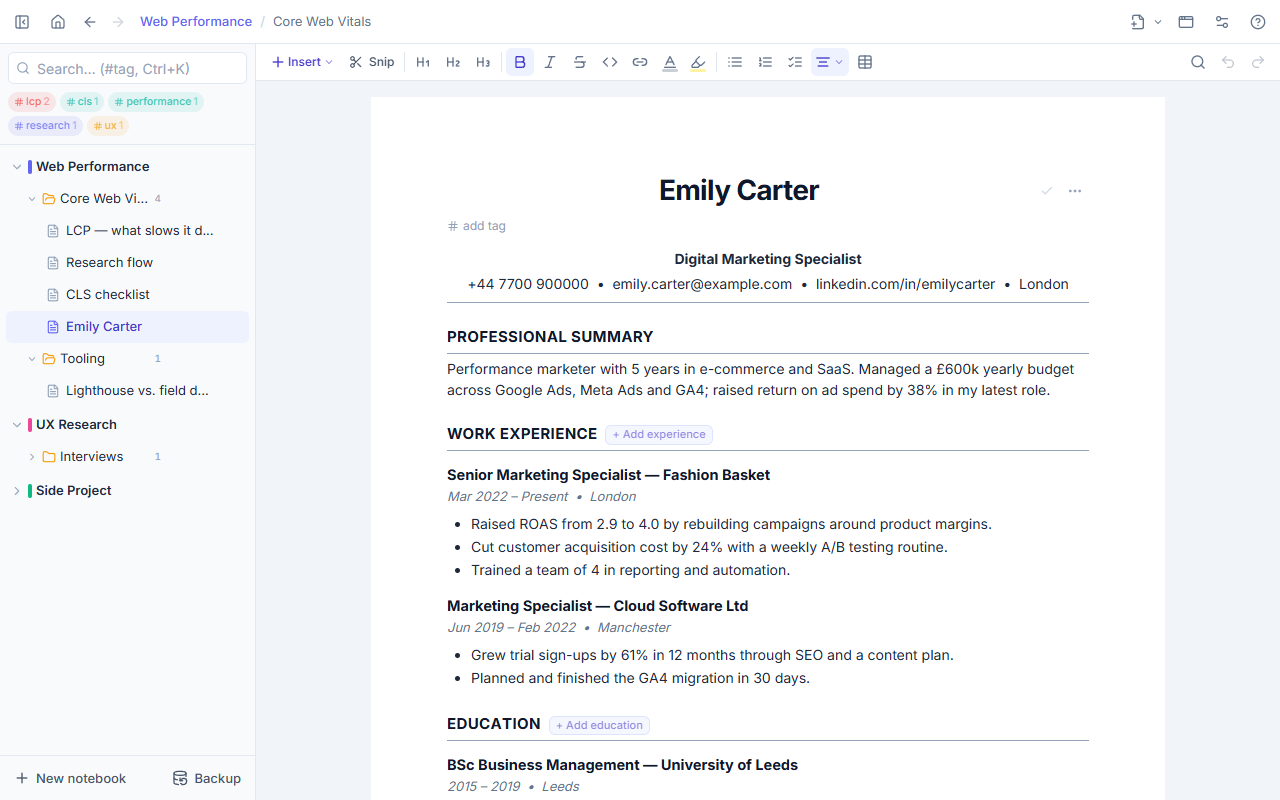Open the text color picker

(670, 62)
